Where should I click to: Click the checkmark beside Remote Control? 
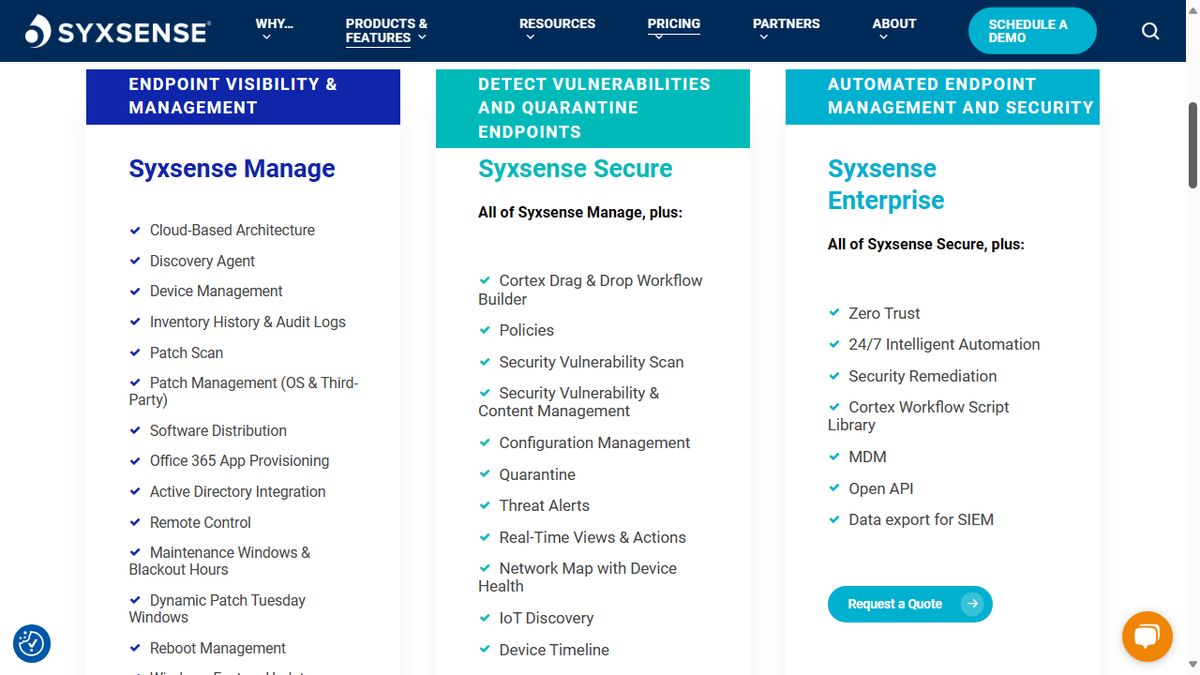(135, 521)
